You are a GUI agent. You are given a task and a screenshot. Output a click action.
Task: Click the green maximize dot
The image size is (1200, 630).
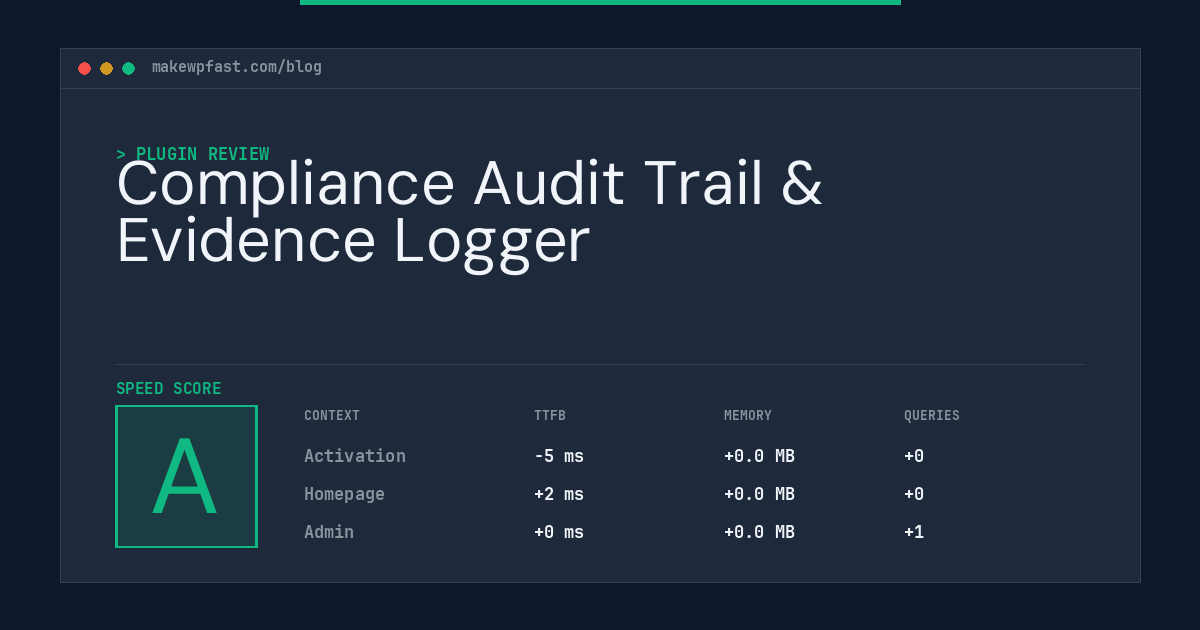[x=128, y=68]
